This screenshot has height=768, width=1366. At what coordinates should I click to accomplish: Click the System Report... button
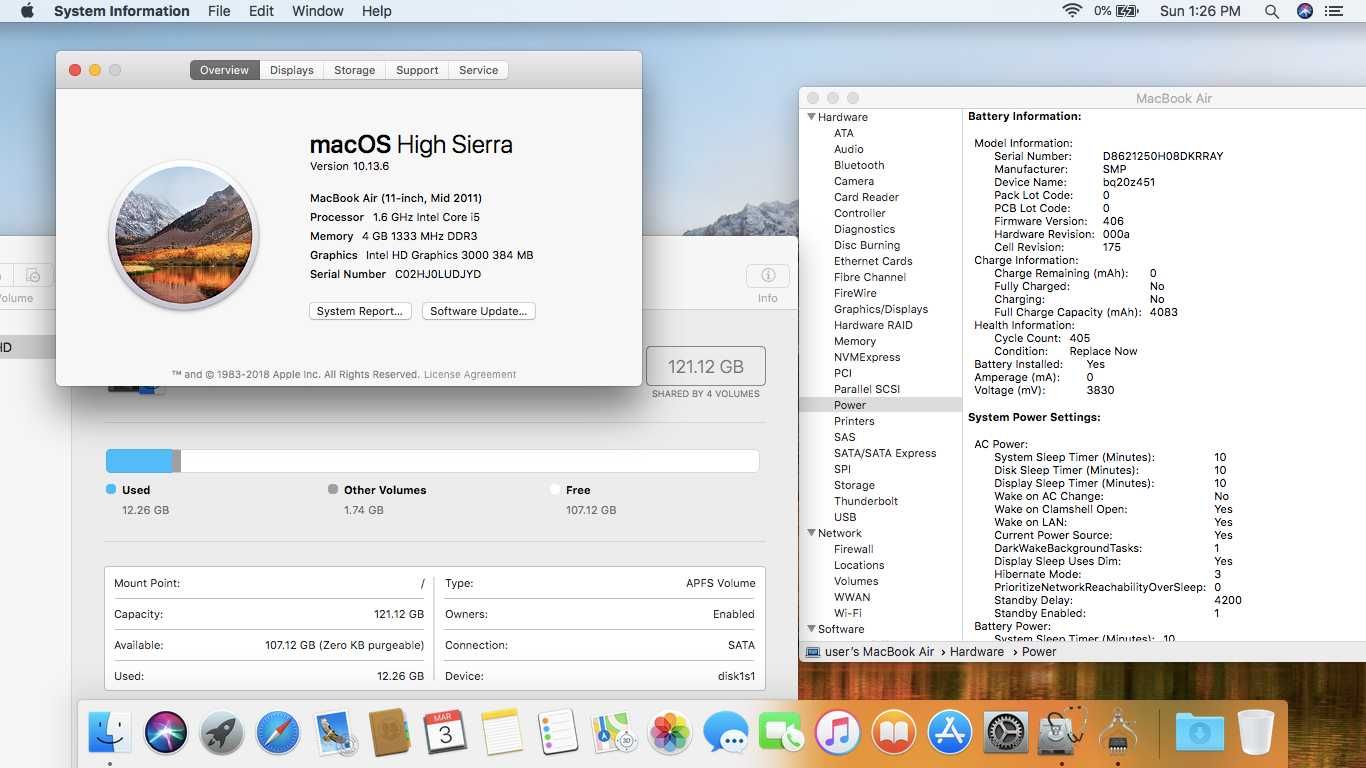(360, 311)
